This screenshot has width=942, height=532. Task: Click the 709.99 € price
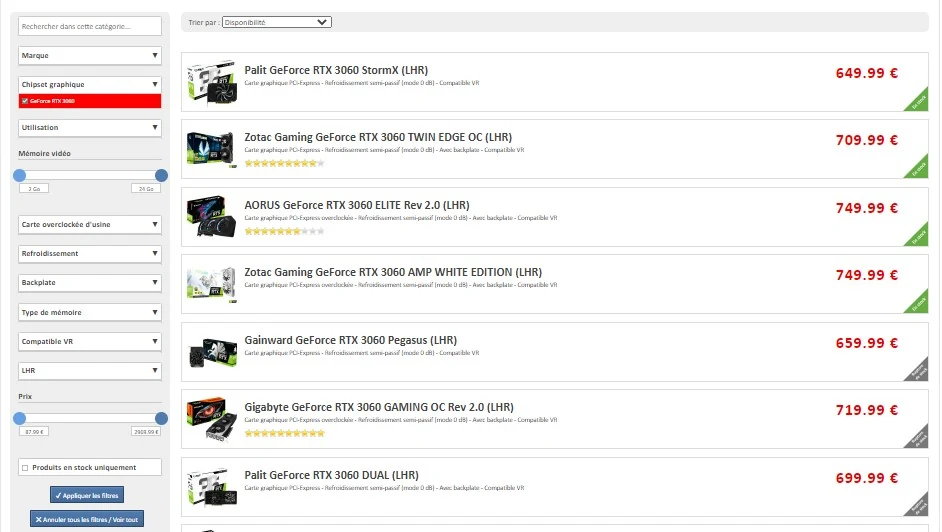point(866,140)
